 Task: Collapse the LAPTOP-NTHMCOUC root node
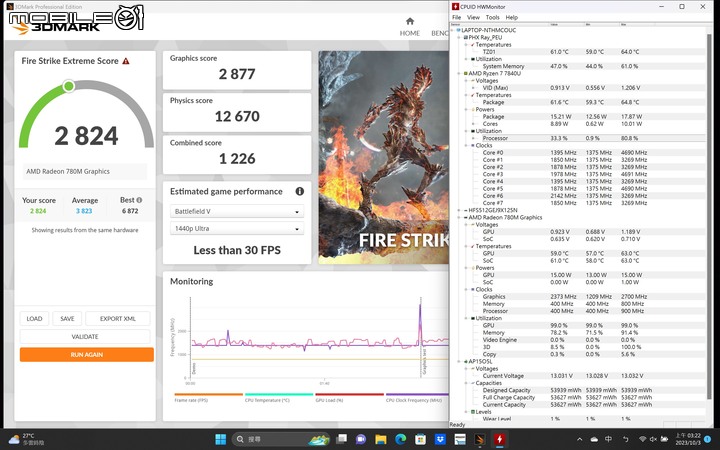coord(452,30)
